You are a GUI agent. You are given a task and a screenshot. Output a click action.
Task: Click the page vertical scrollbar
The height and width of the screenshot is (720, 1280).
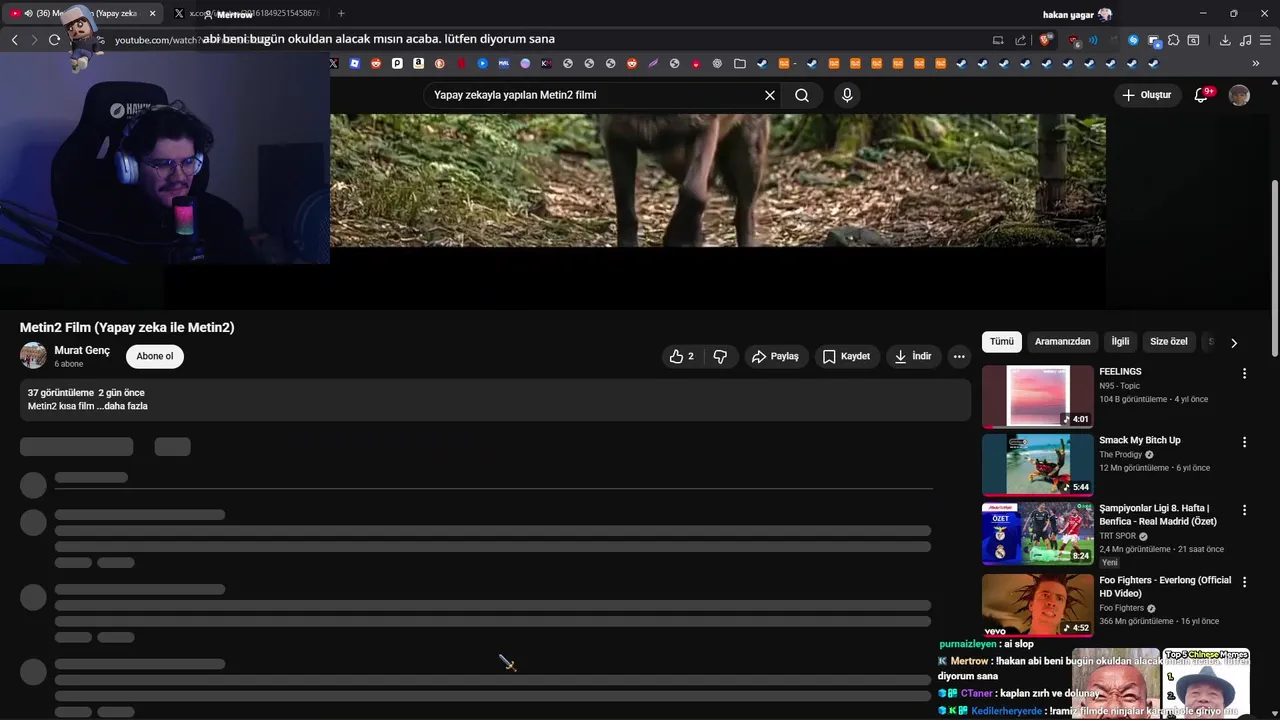click(1274, 267)
